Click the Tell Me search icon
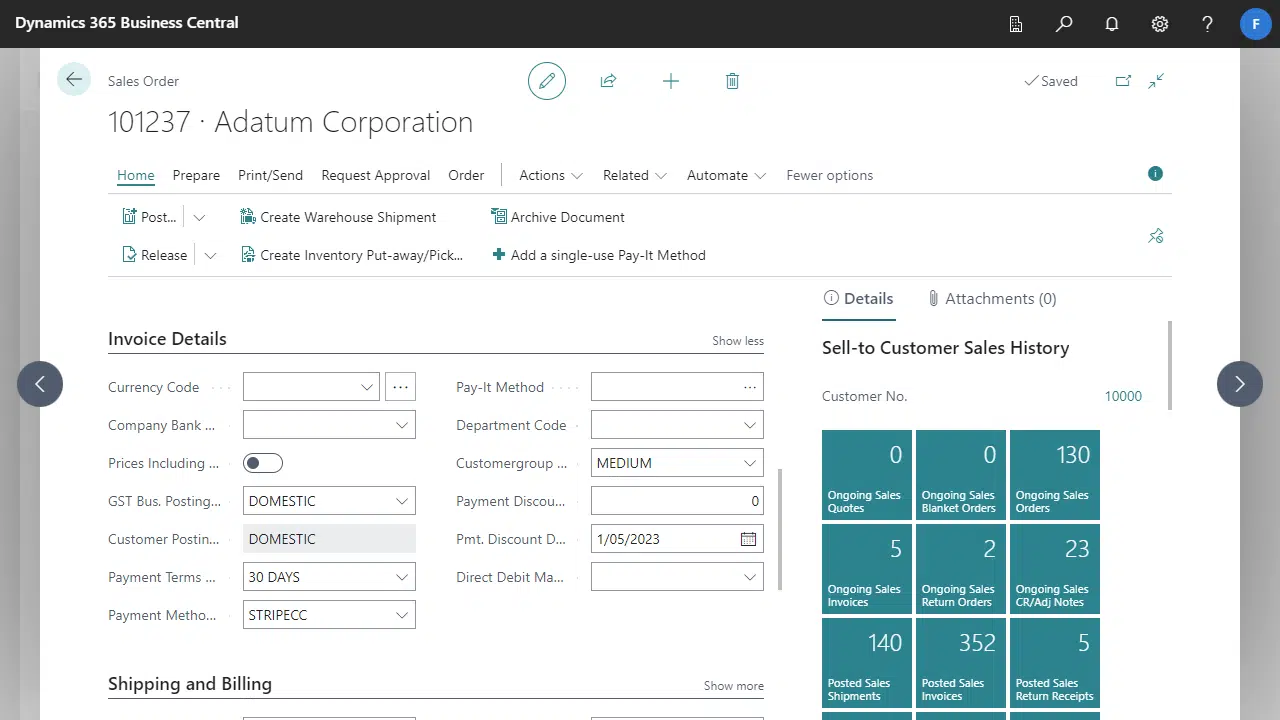This screenshot has width=1280, height=720. 1063,23
